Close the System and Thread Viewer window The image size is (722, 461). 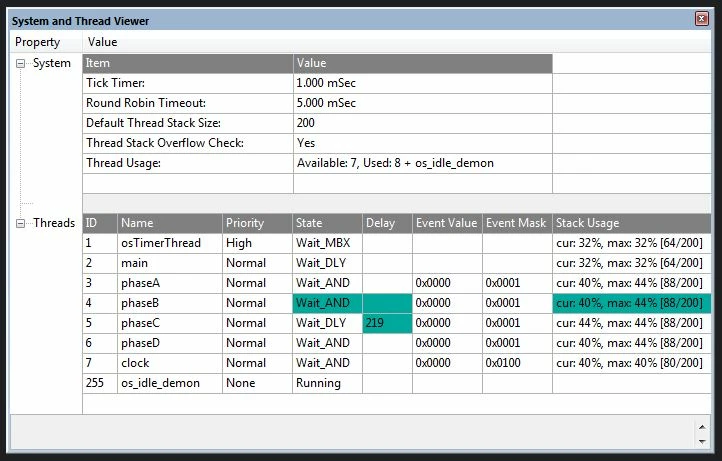701,18
